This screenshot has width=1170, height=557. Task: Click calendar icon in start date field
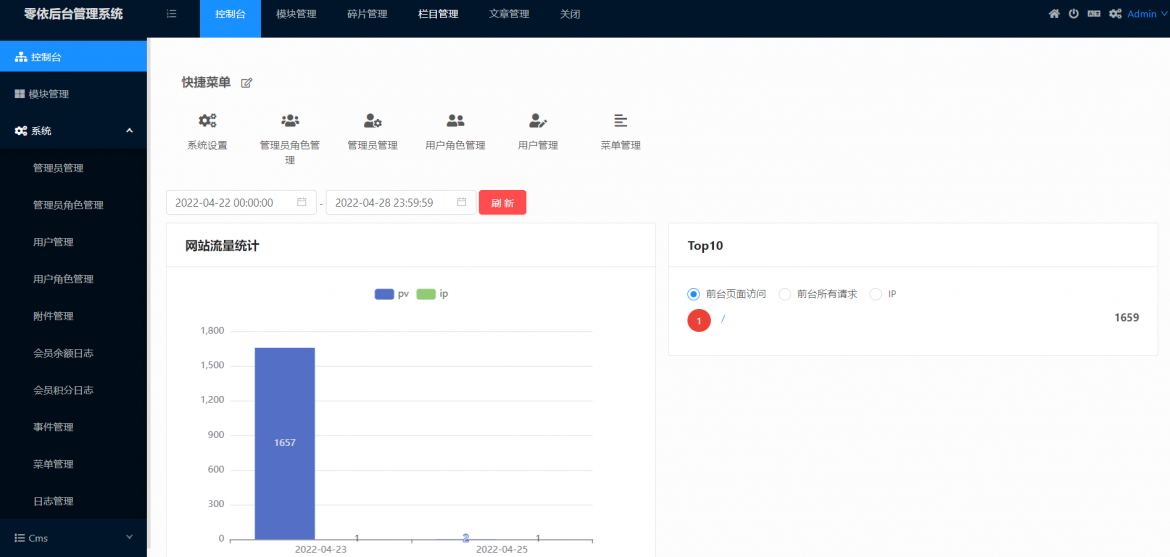coord(301,202)
